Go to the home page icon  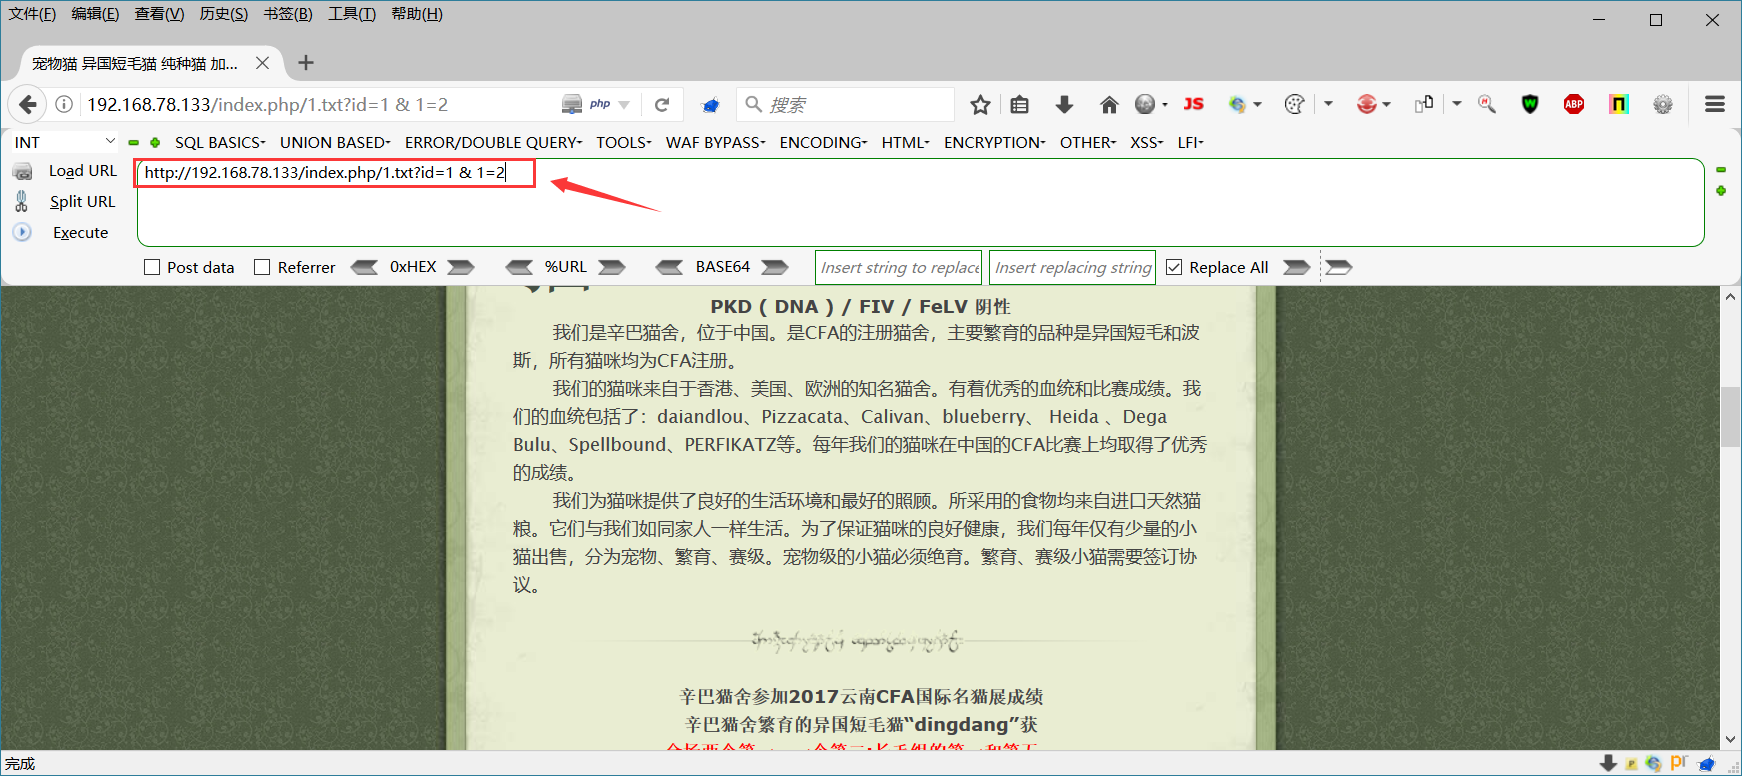[x=1108, y=104]
